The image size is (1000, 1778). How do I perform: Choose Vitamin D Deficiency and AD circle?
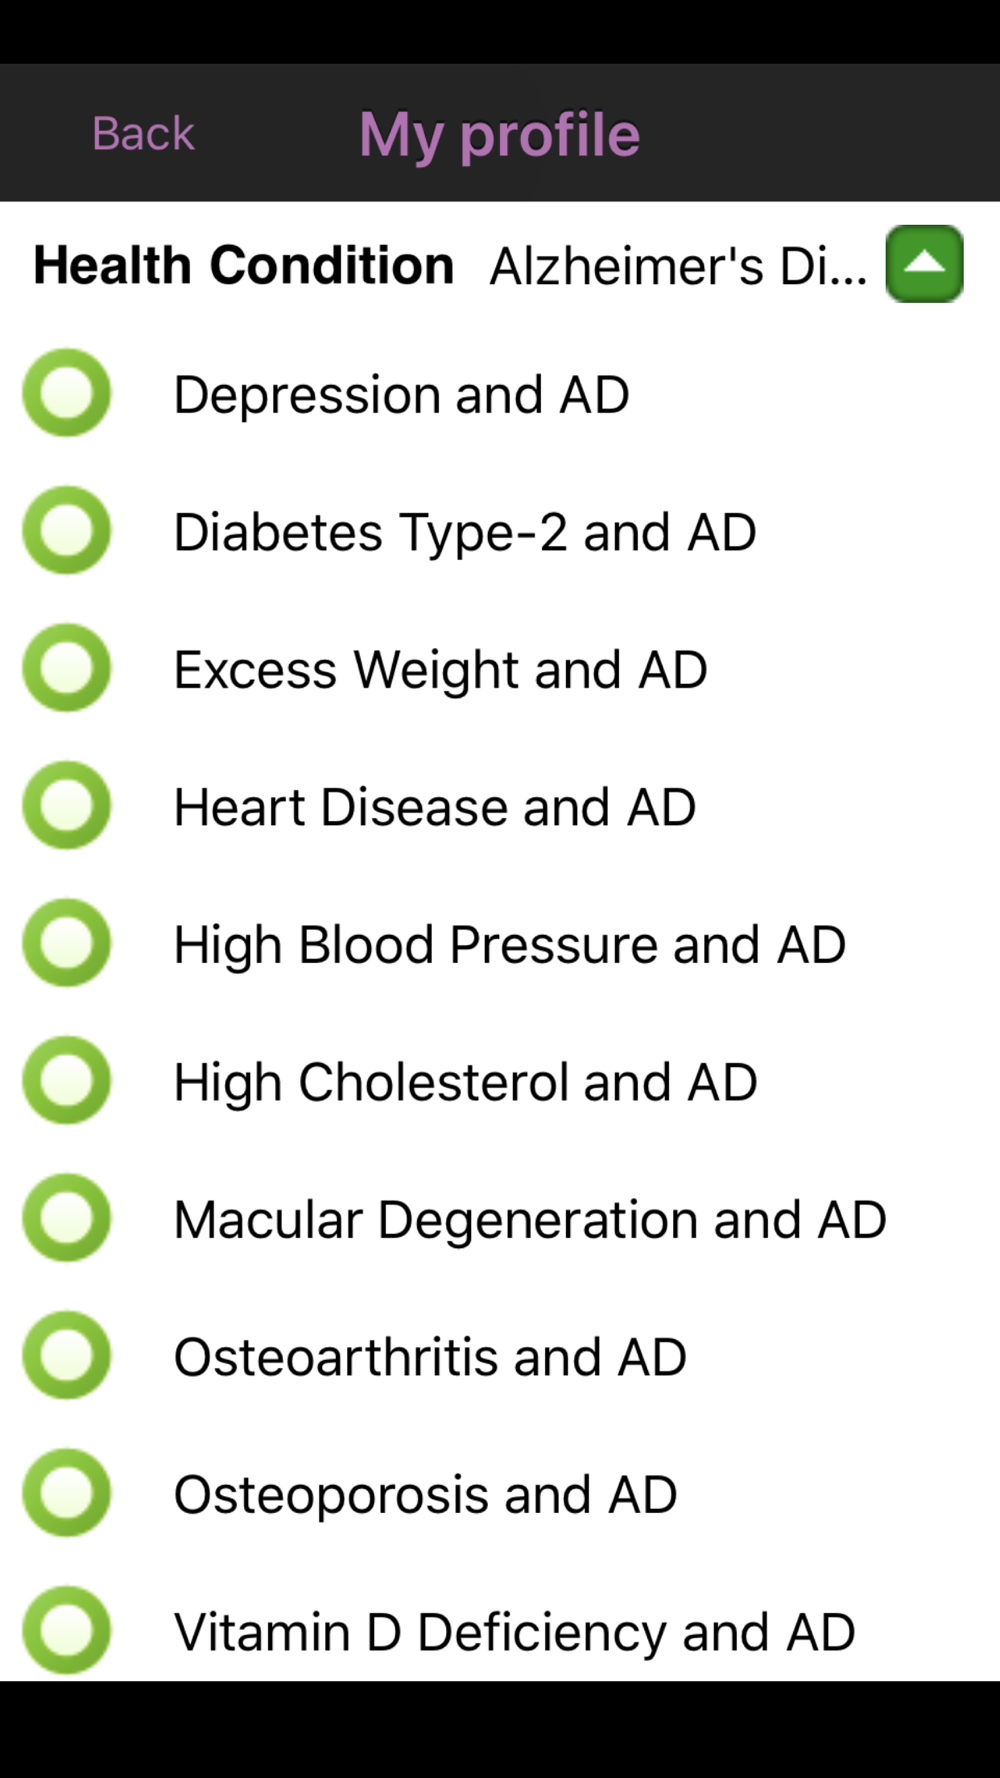[x=67, y=1630]
